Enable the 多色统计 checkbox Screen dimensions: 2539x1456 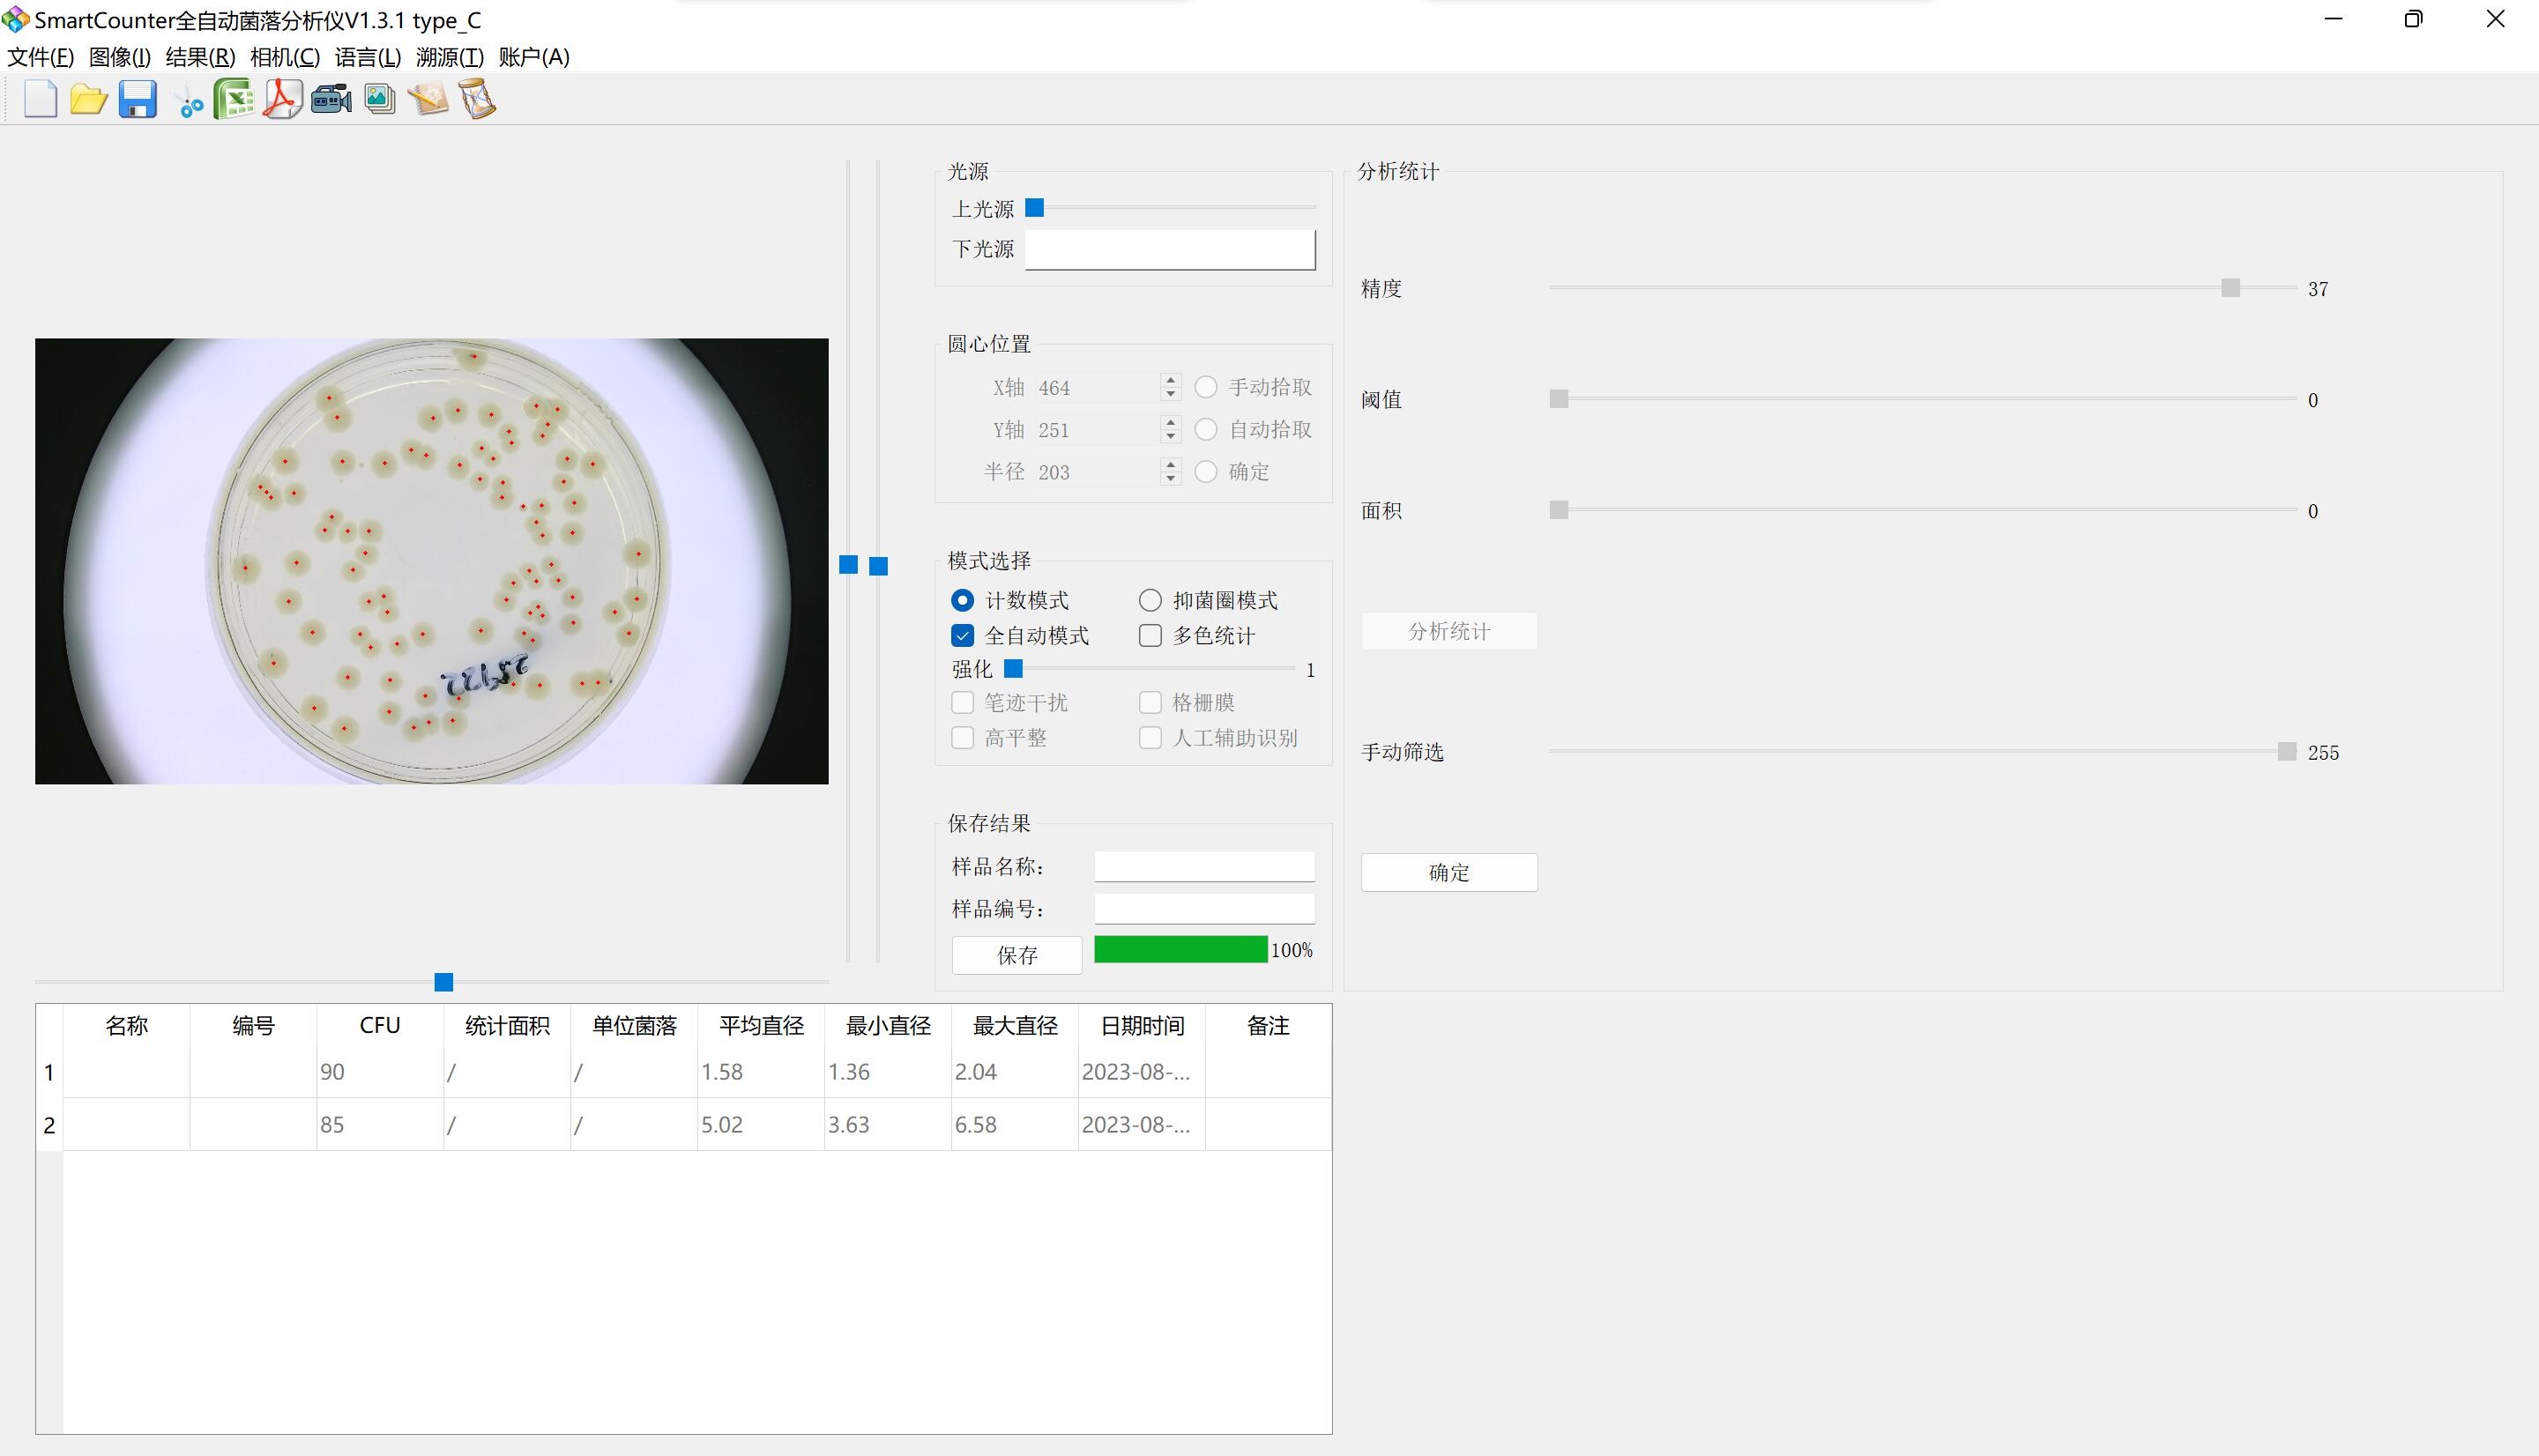[1150, 636]
